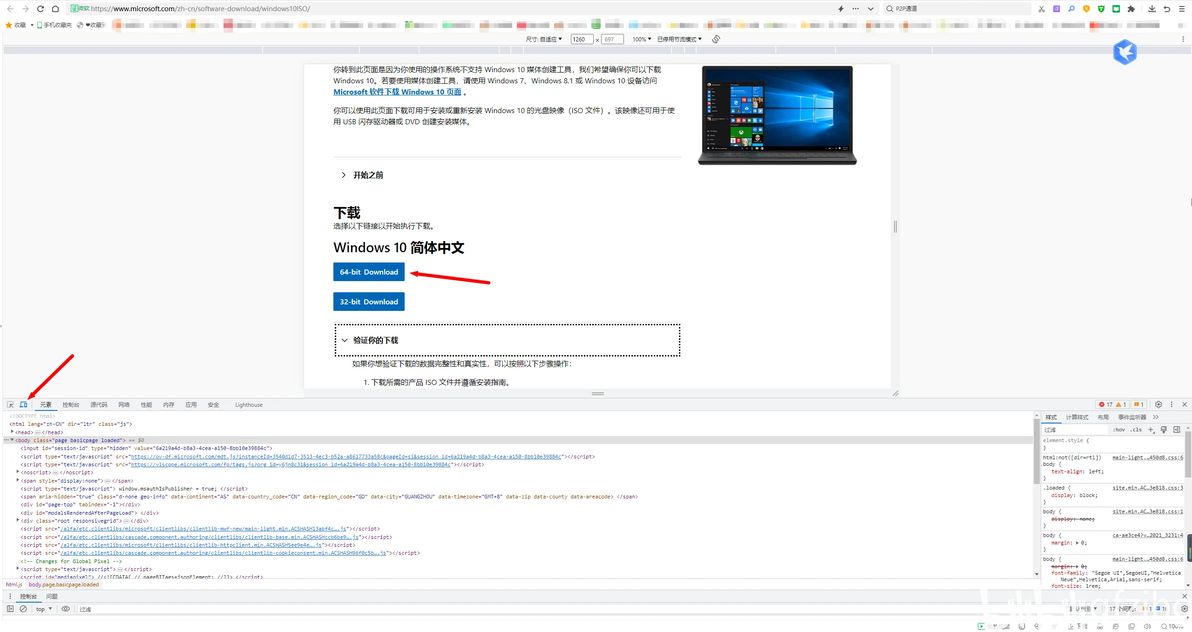Click the Windows 10 laptop image
The height and width of the screenshot is (632, 1192).
point(777,115)
